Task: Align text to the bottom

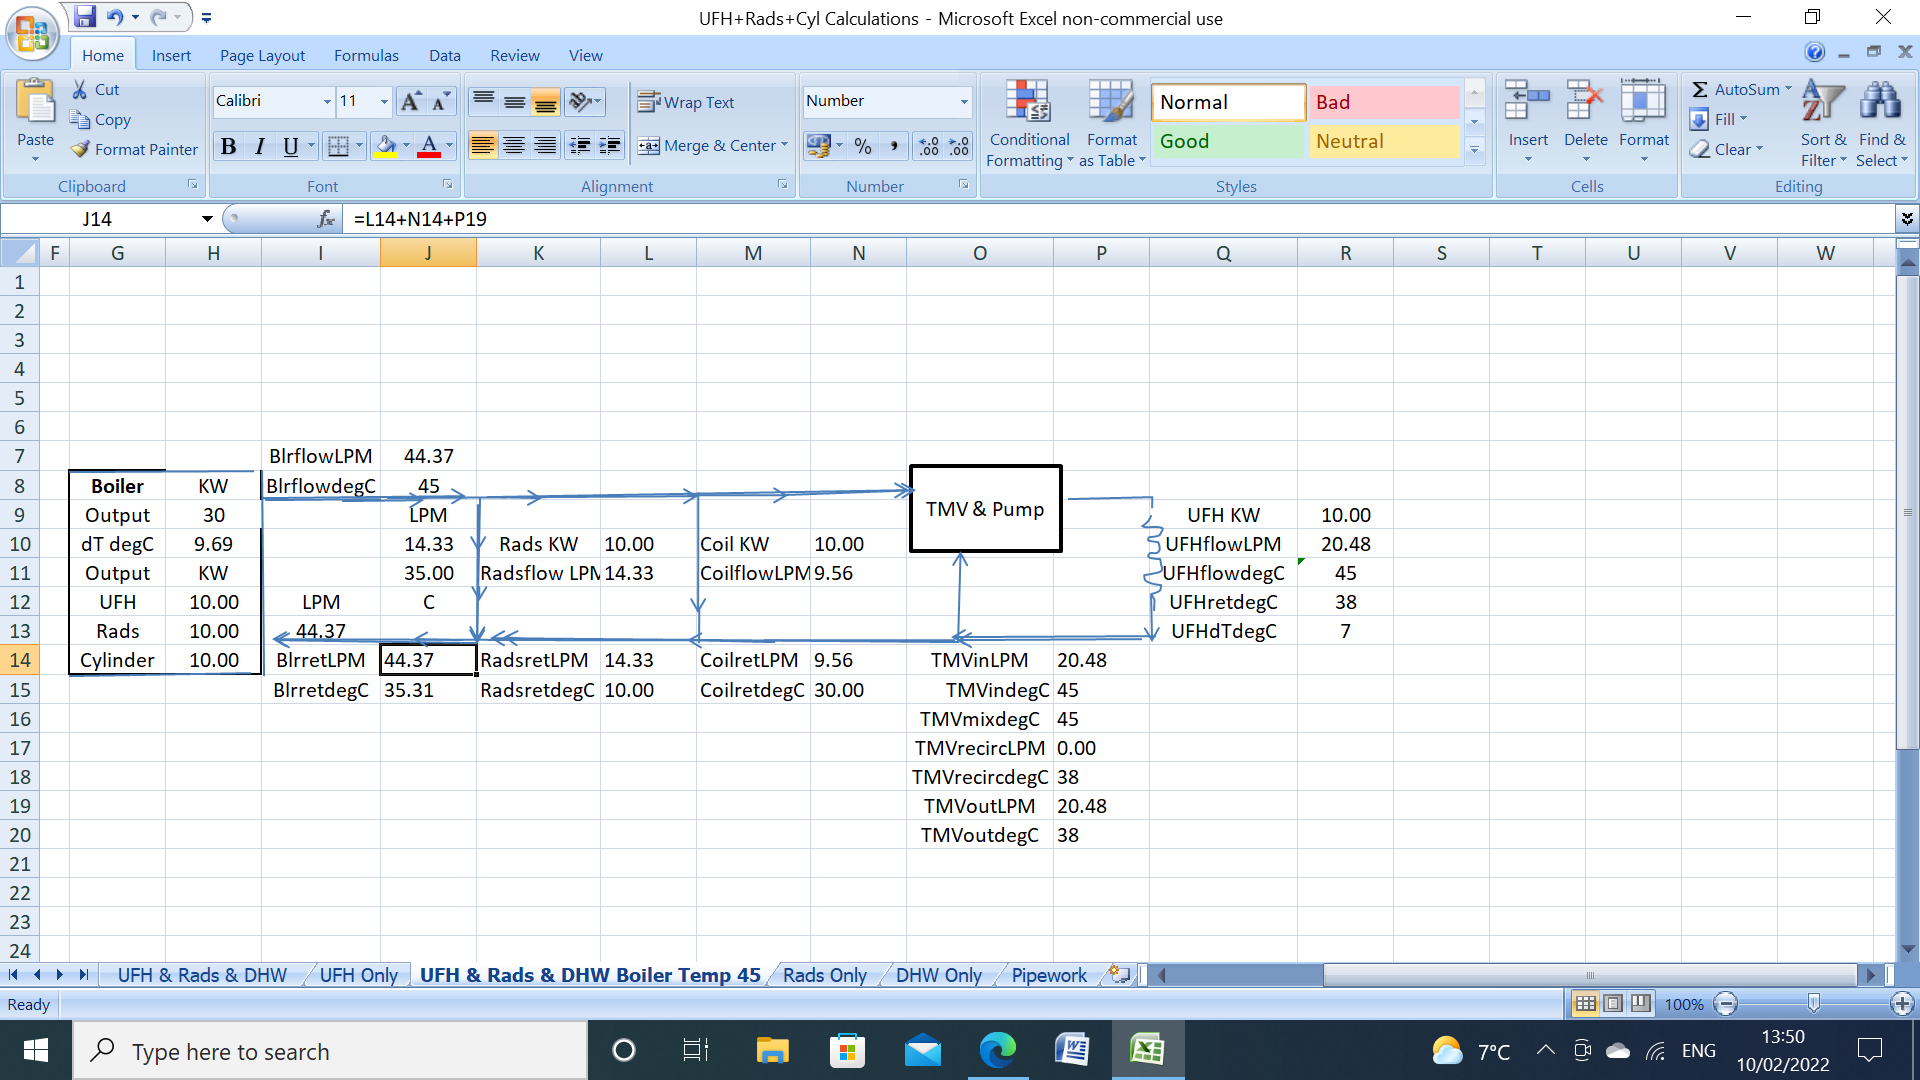Action: tap(545, 101)
